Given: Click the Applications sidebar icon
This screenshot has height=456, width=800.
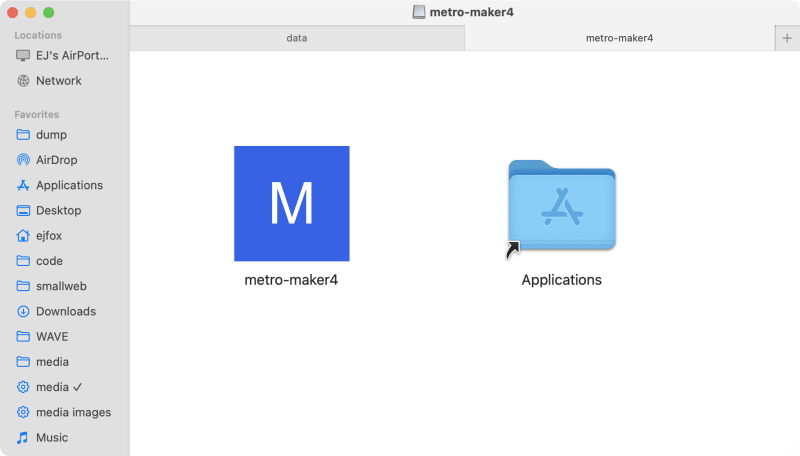Looking at the screenshot, I should tap(23, 185).
